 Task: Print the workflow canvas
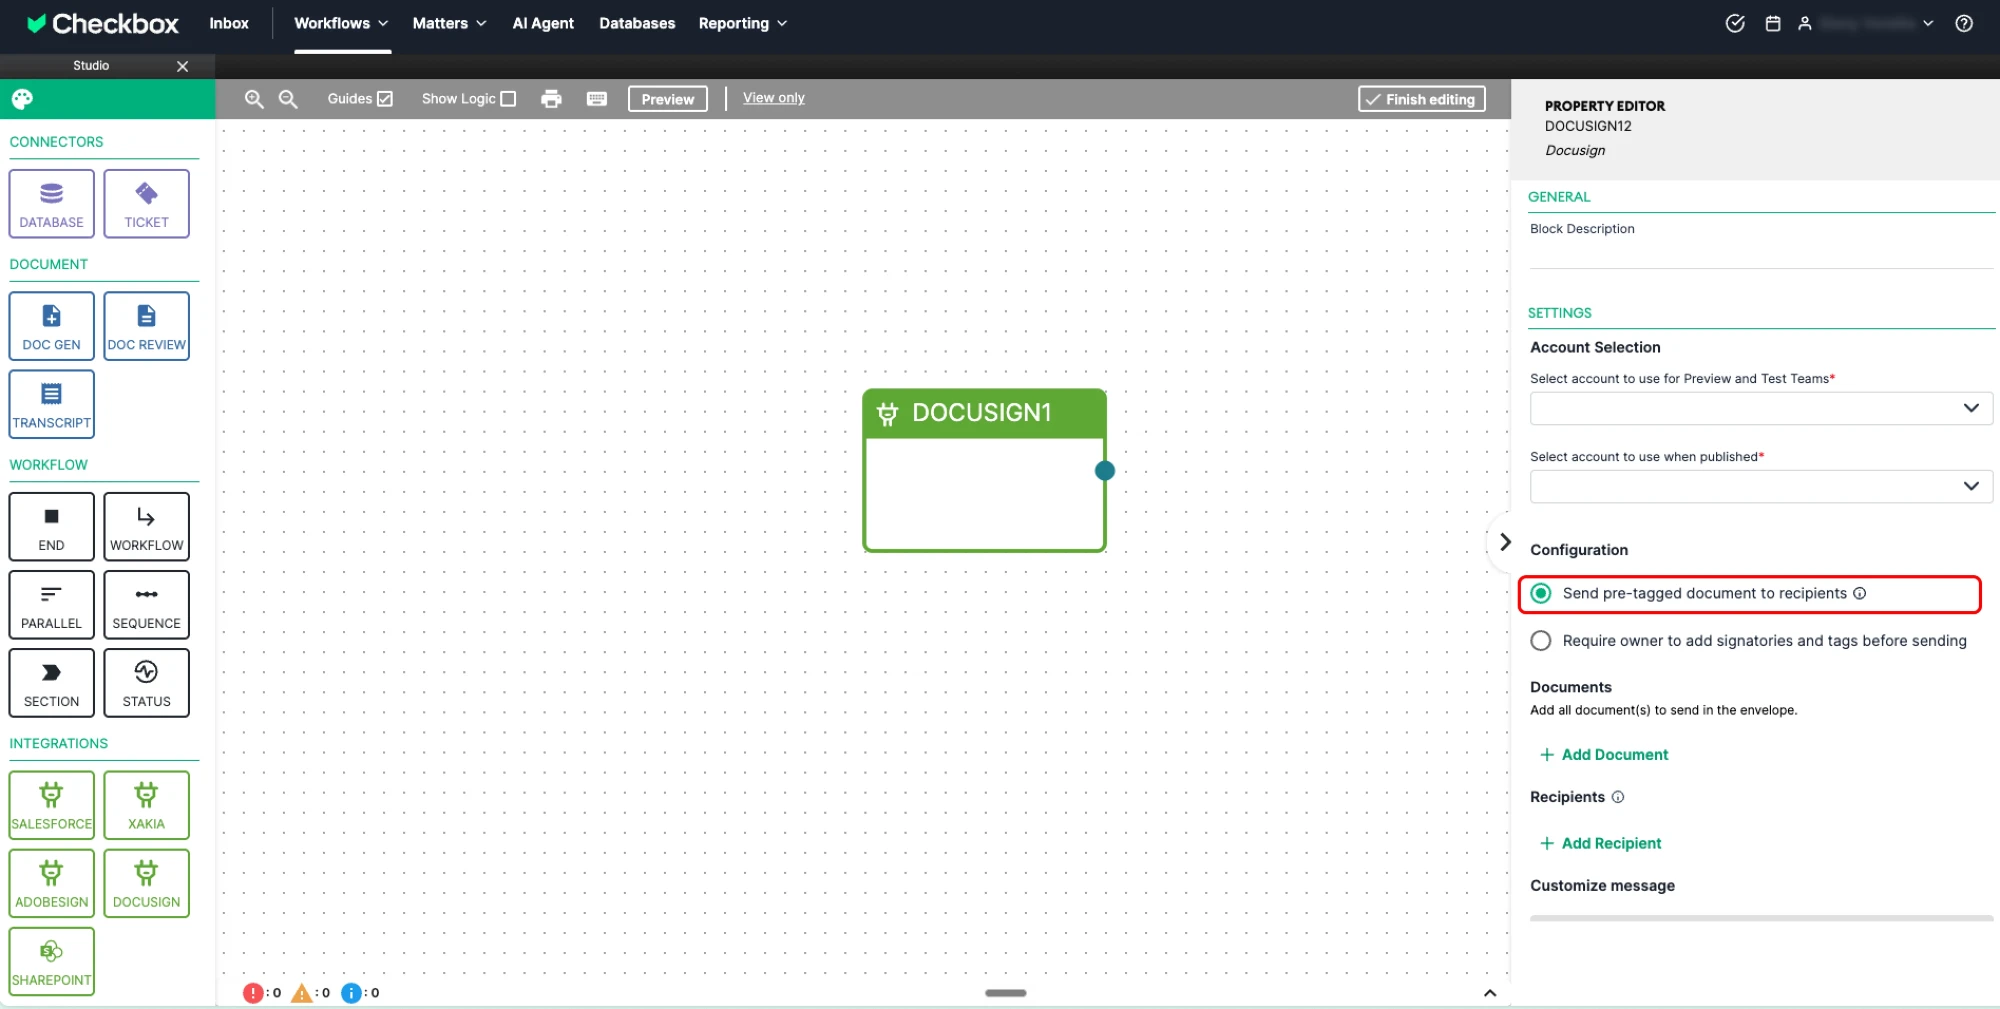(551, 99)
